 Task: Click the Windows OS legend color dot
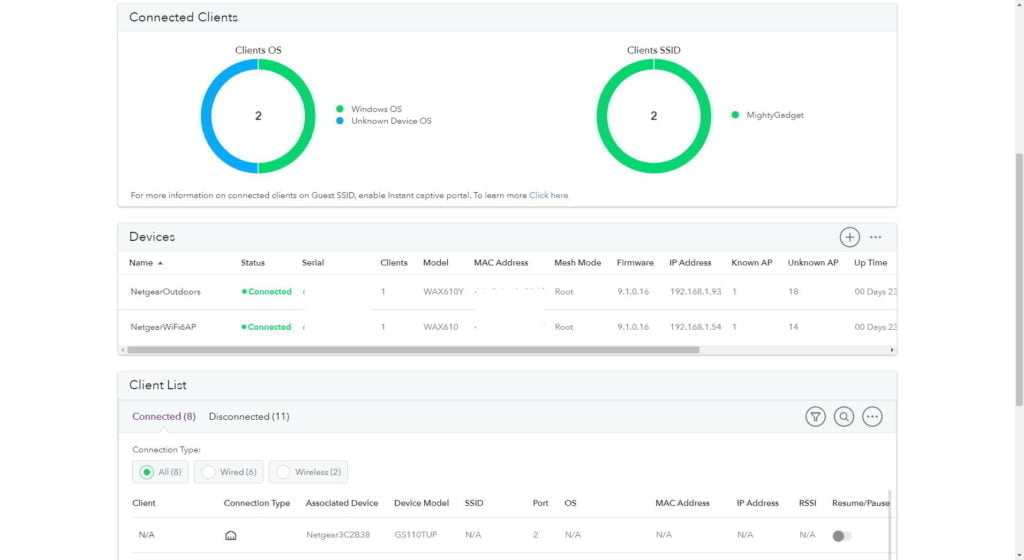[x=340, y=109]
